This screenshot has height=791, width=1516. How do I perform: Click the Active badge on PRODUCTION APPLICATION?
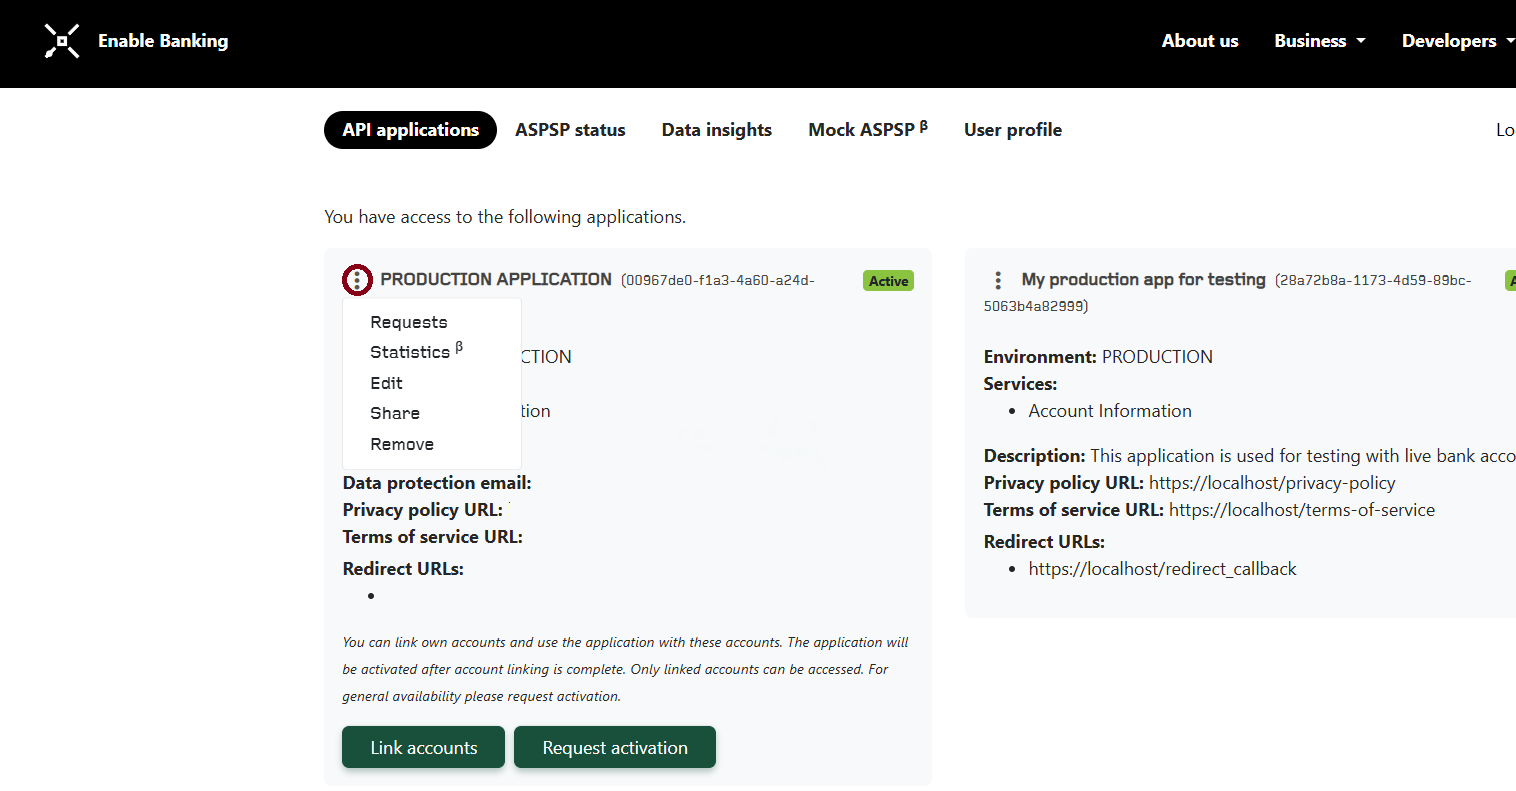888,281
